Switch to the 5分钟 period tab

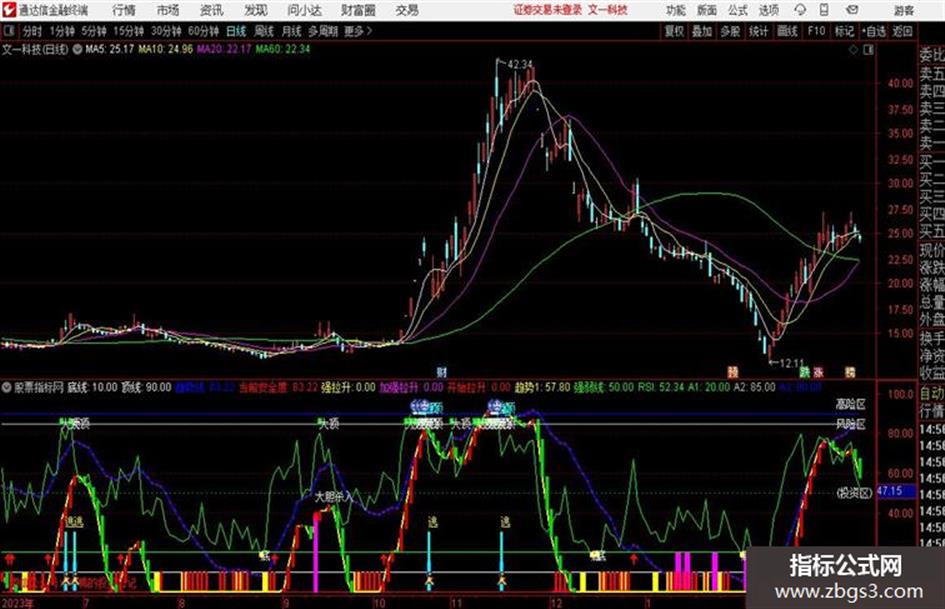(93, 31)
